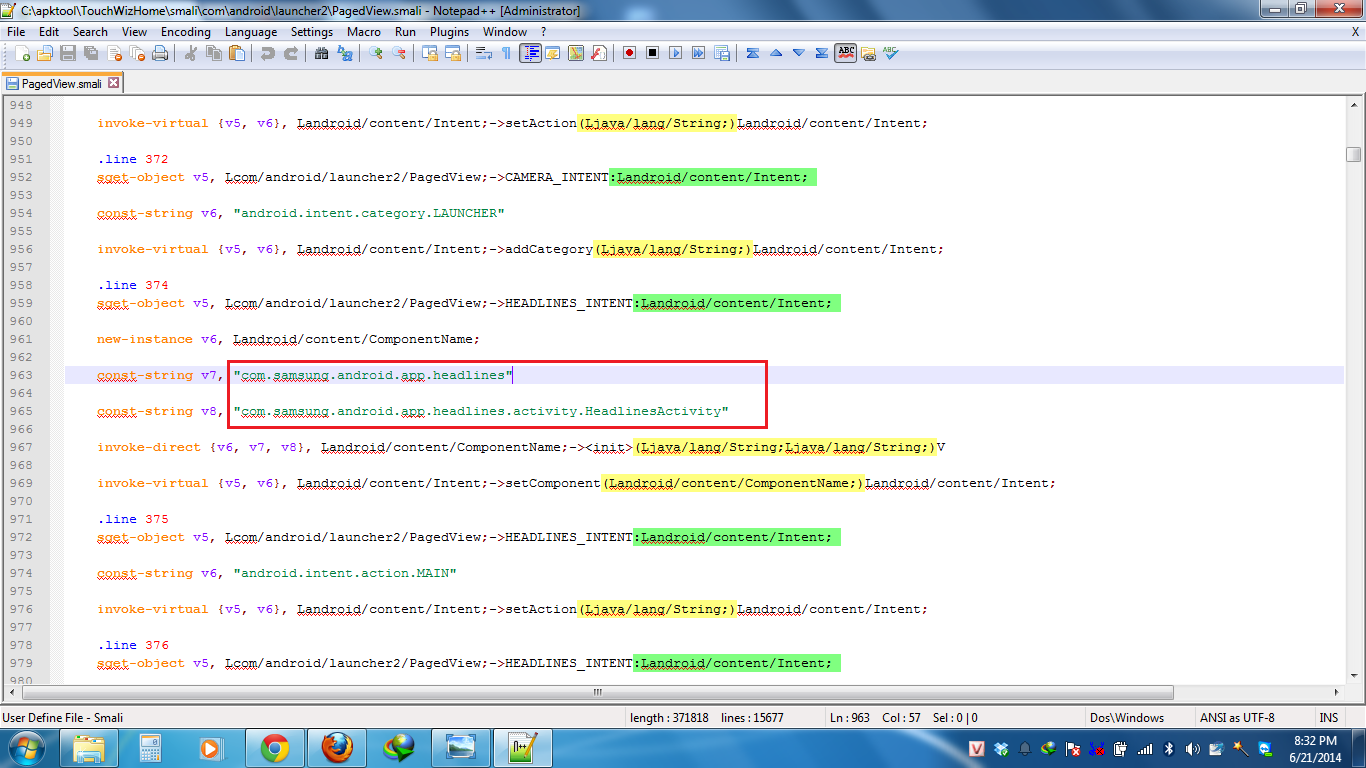Open the Document Map icon
1366x768 pixels.
[x=576, y=53]
